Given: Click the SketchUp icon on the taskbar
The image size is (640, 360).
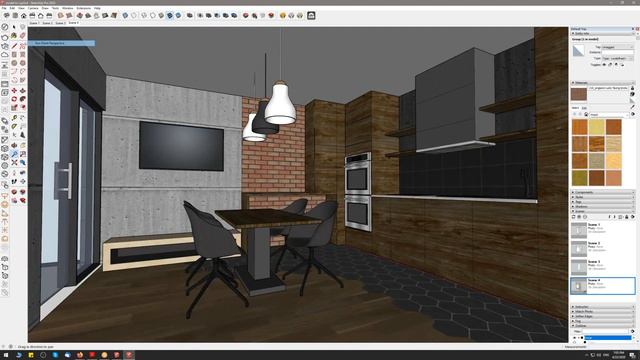Looking at the screenshot, I should pyautogui.click(x=129, y=355).
